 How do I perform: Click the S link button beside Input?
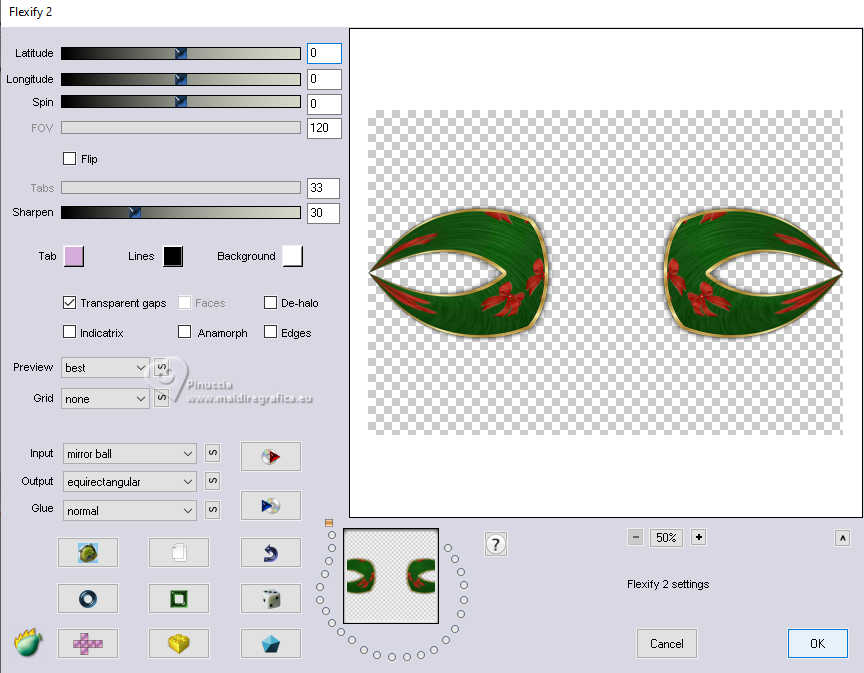[213, 453]
